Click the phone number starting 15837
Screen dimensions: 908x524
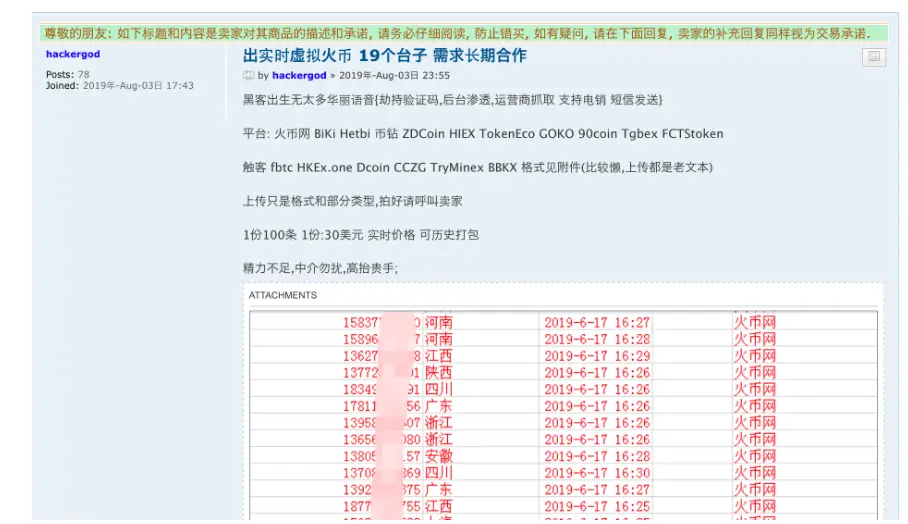click(x=382, y=323)
